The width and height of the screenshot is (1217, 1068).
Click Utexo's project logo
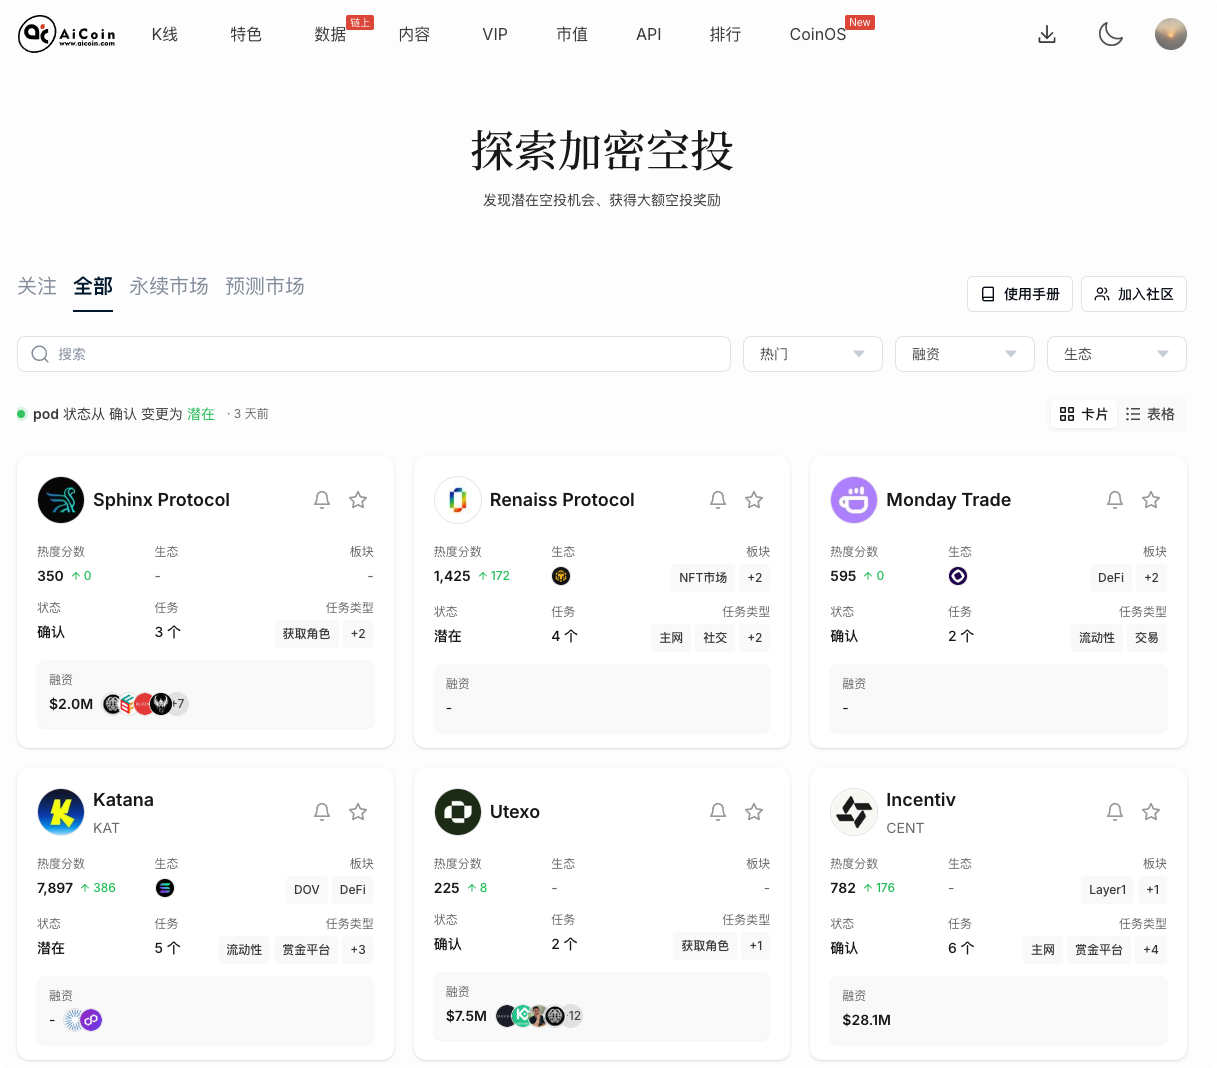click(x=458, y=811)
